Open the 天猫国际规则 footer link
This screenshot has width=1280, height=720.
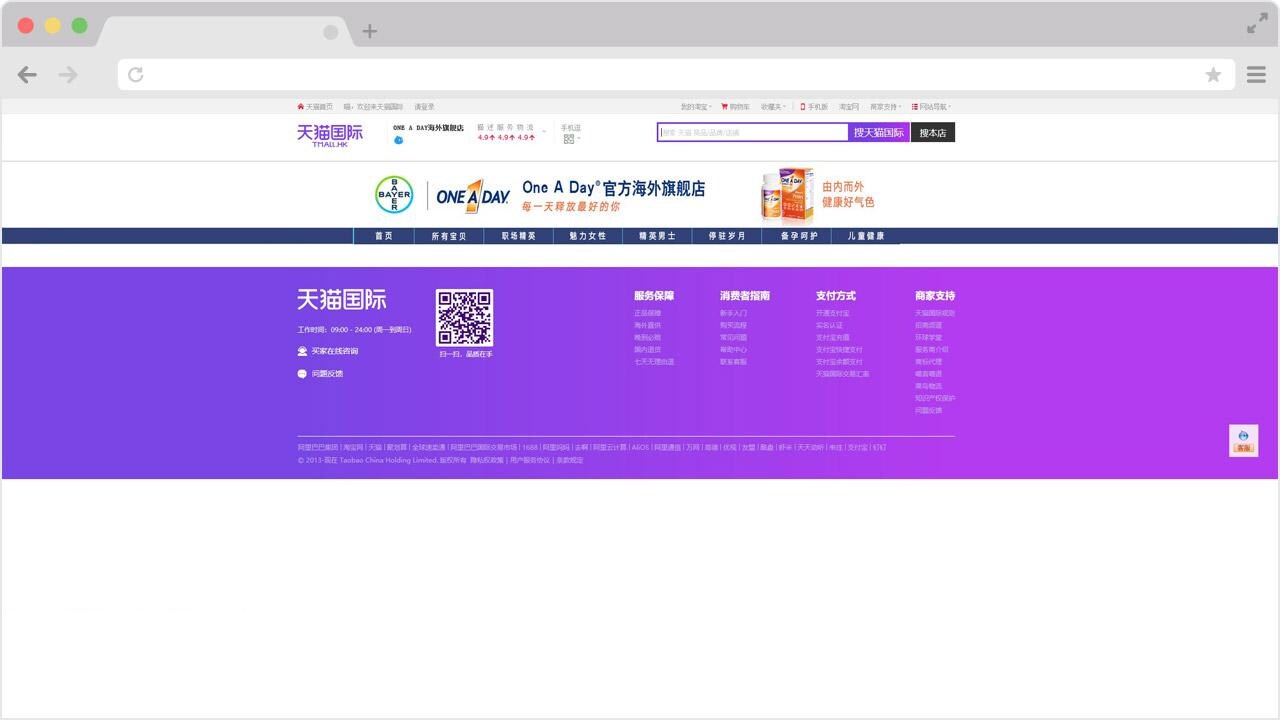(935, 313)
